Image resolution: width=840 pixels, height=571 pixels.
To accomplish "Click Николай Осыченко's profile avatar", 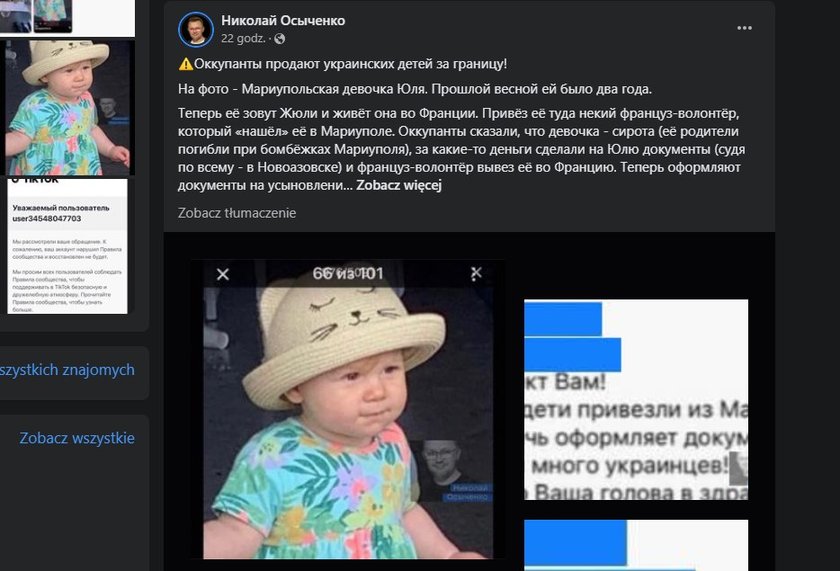I will 196,29.
